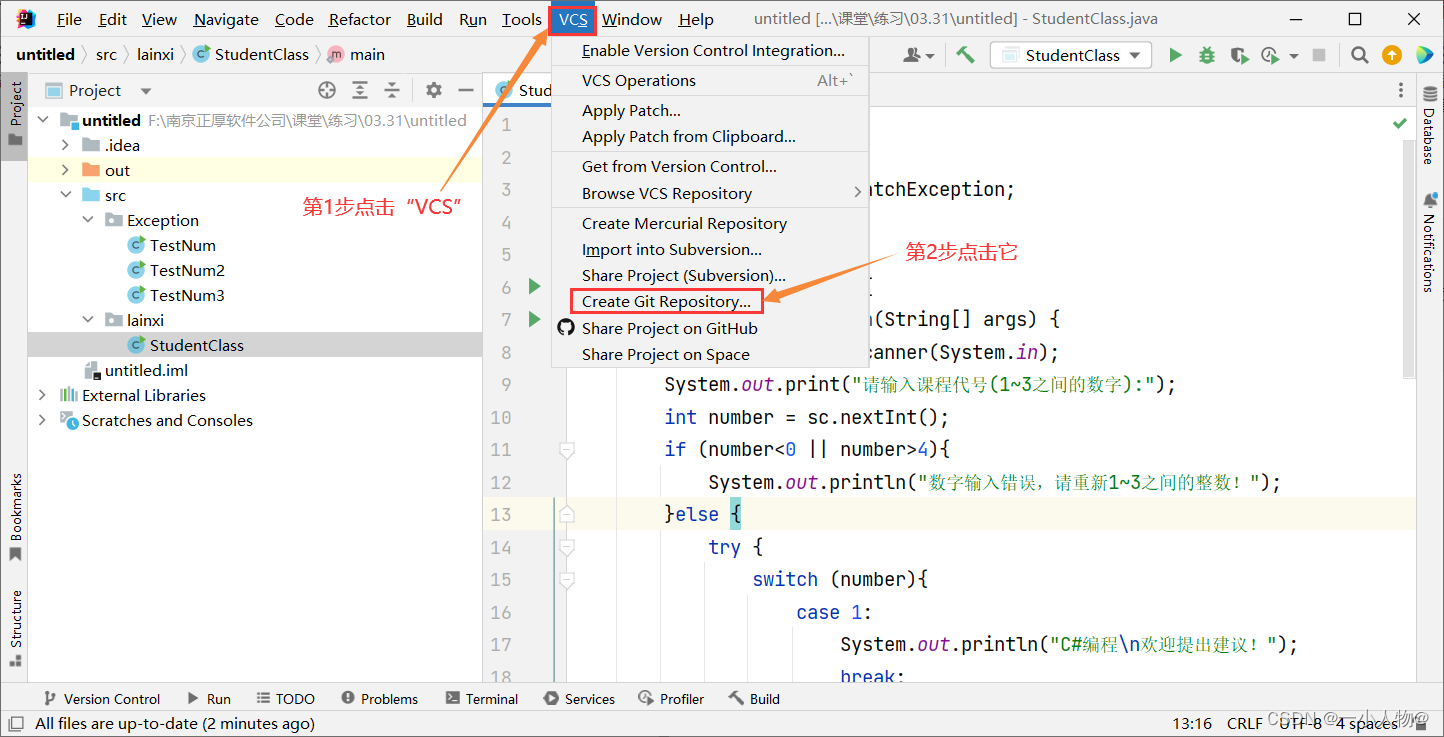Click the Build Project hammer icon
The image size is (1444, 737).
965,55
